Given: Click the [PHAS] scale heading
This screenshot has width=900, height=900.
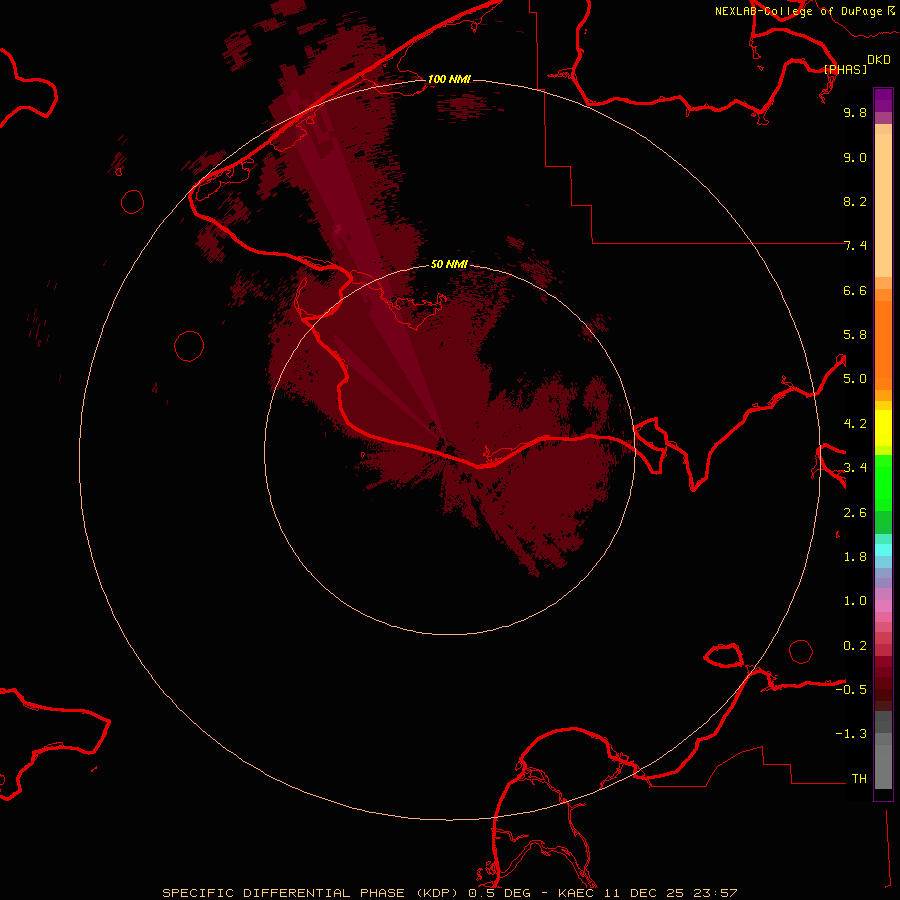Looking at the screenshot, I should (x=845, y=69).
